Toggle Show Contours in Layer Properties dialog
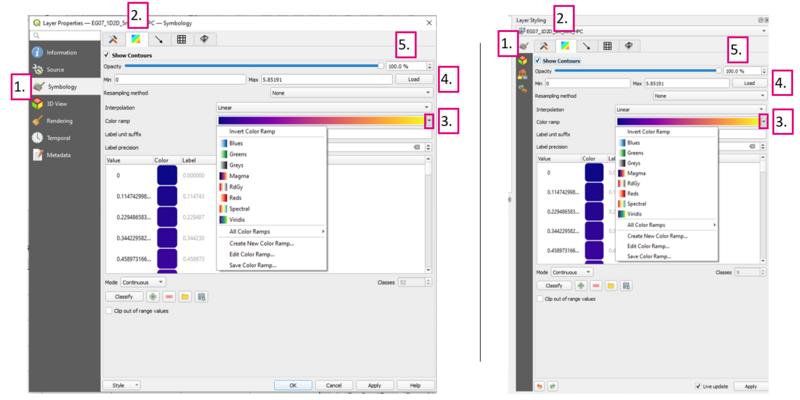800x400 pixels. coord(108,55)
